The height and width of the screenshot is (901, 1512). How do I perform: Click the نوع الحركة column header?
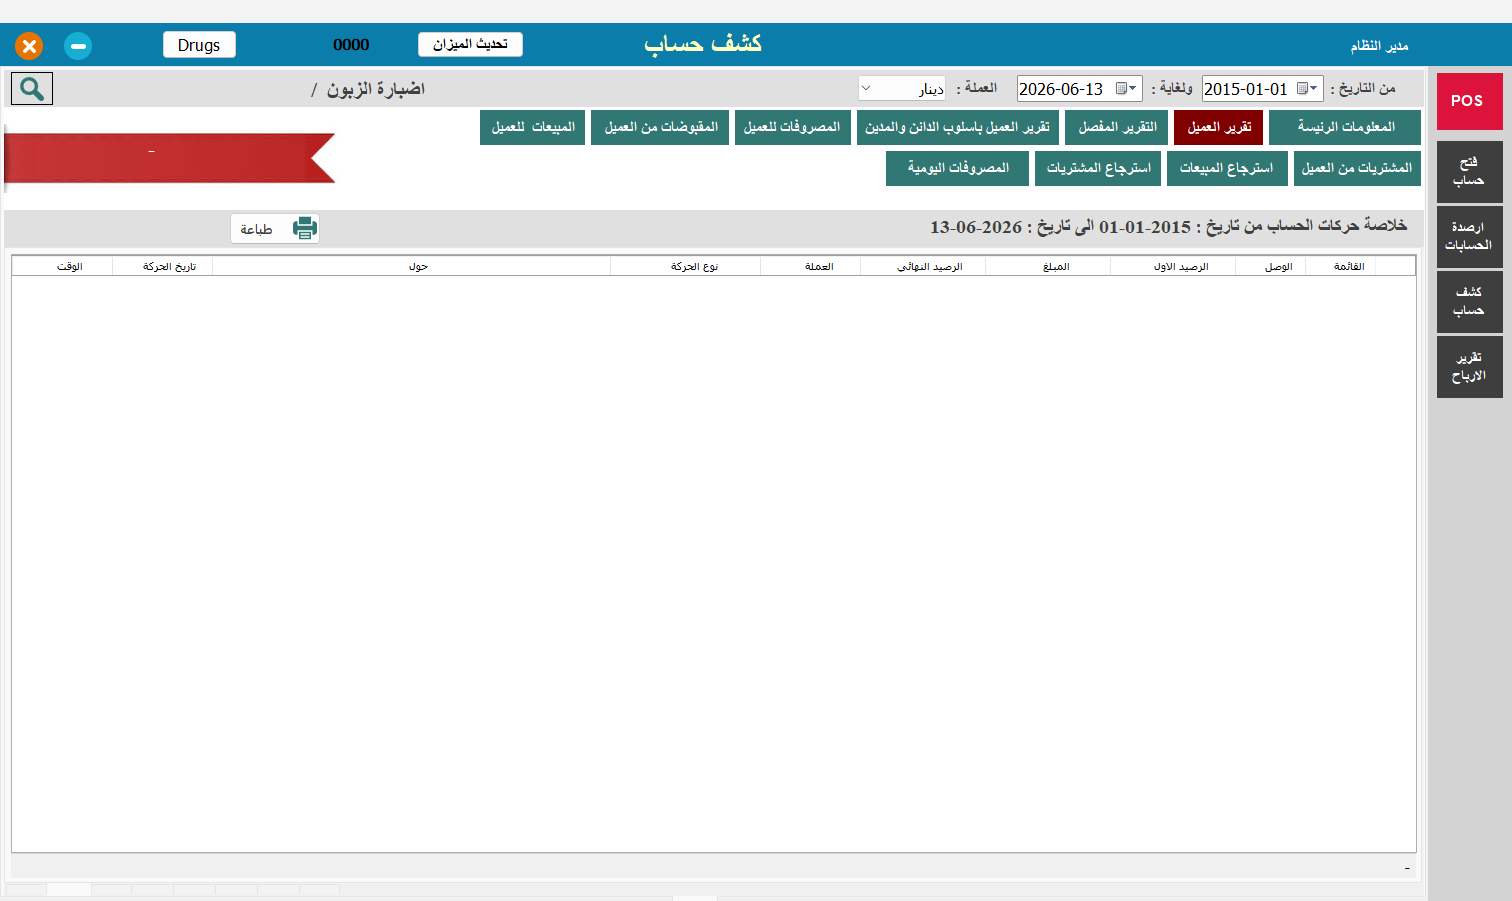click(686, 266)
